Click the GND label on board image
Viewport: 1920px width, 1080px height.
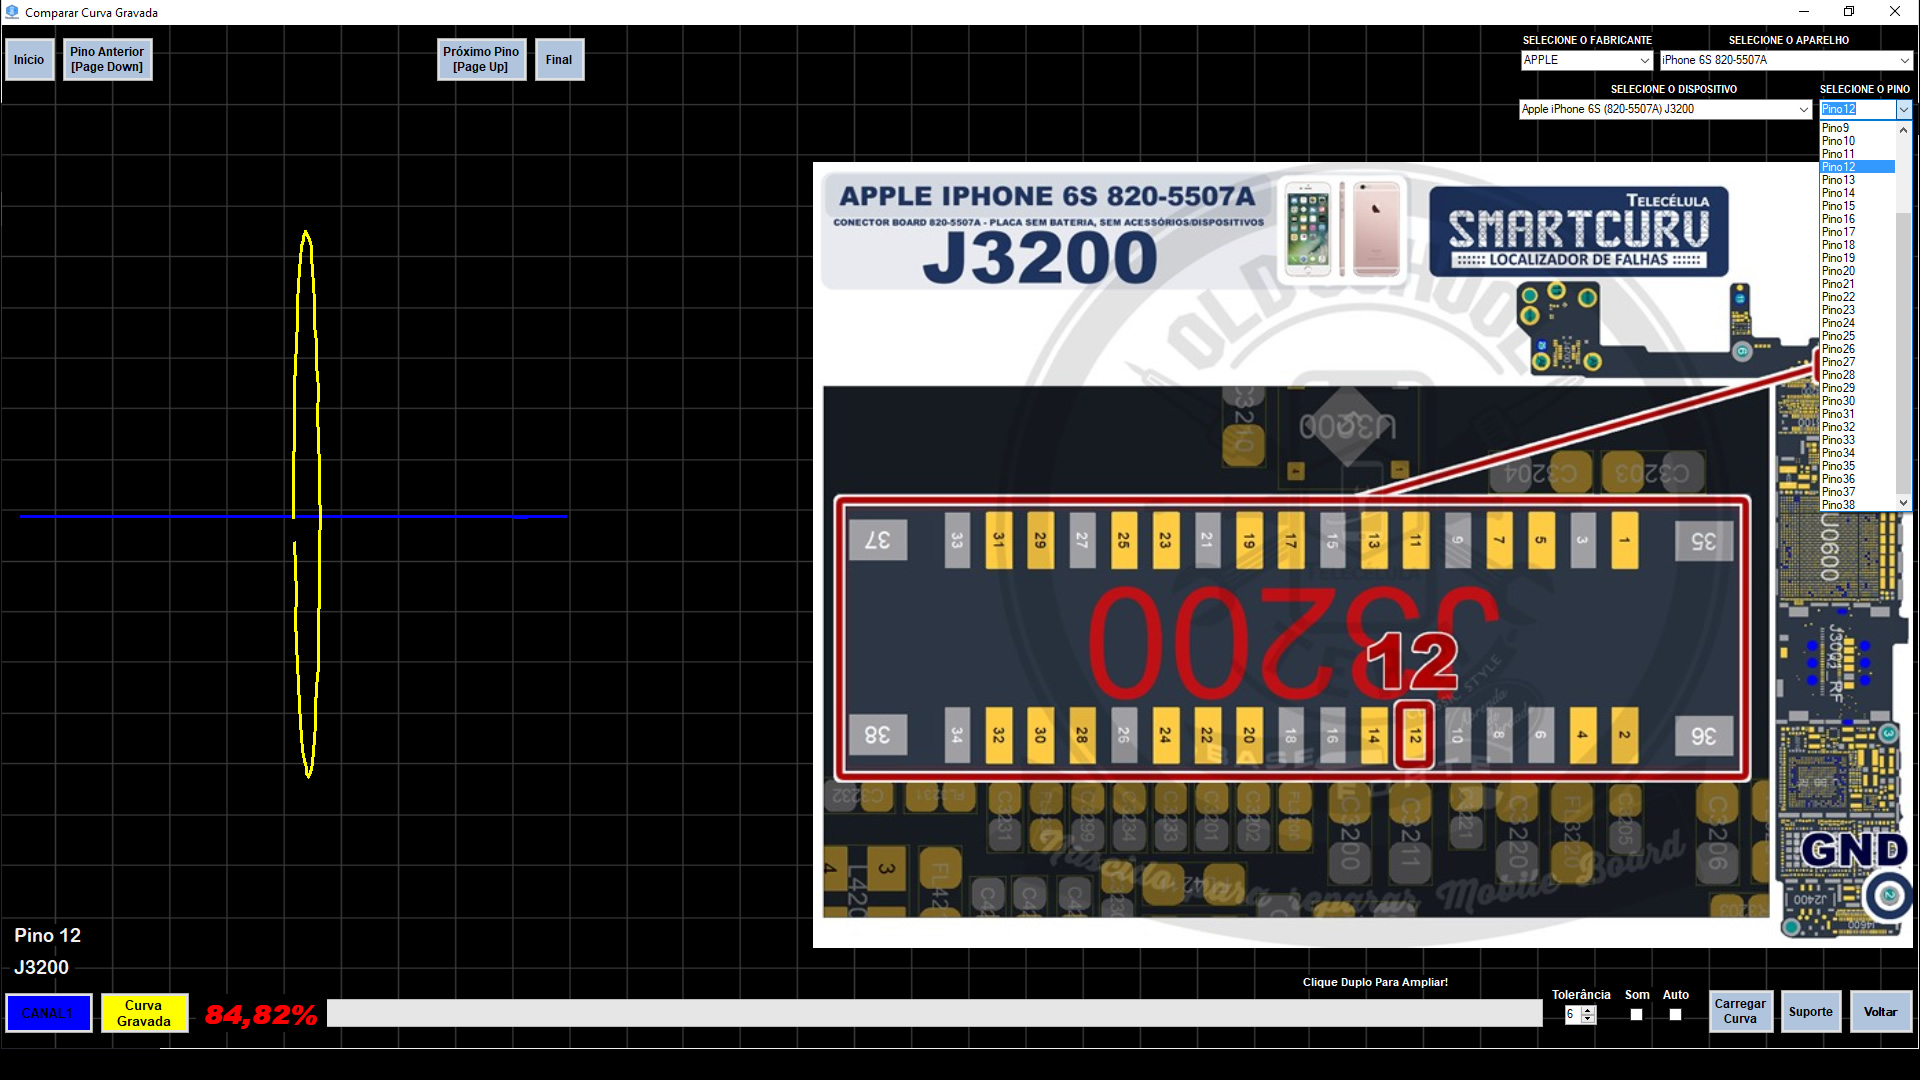(1855, 851)
